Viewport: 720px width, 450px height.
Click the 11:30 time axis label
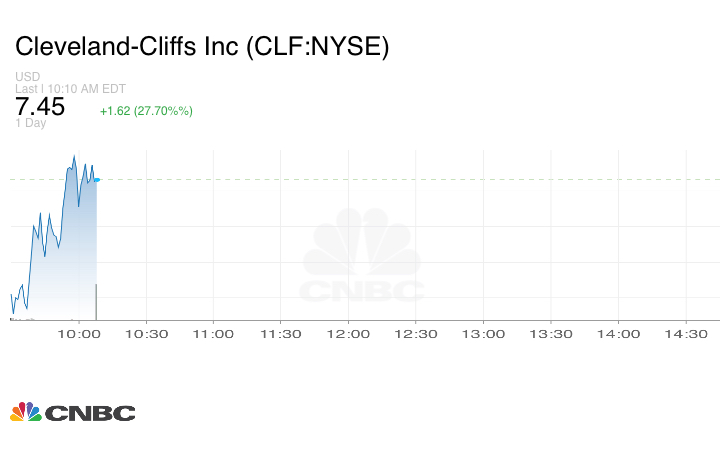(x=280, y=335)
